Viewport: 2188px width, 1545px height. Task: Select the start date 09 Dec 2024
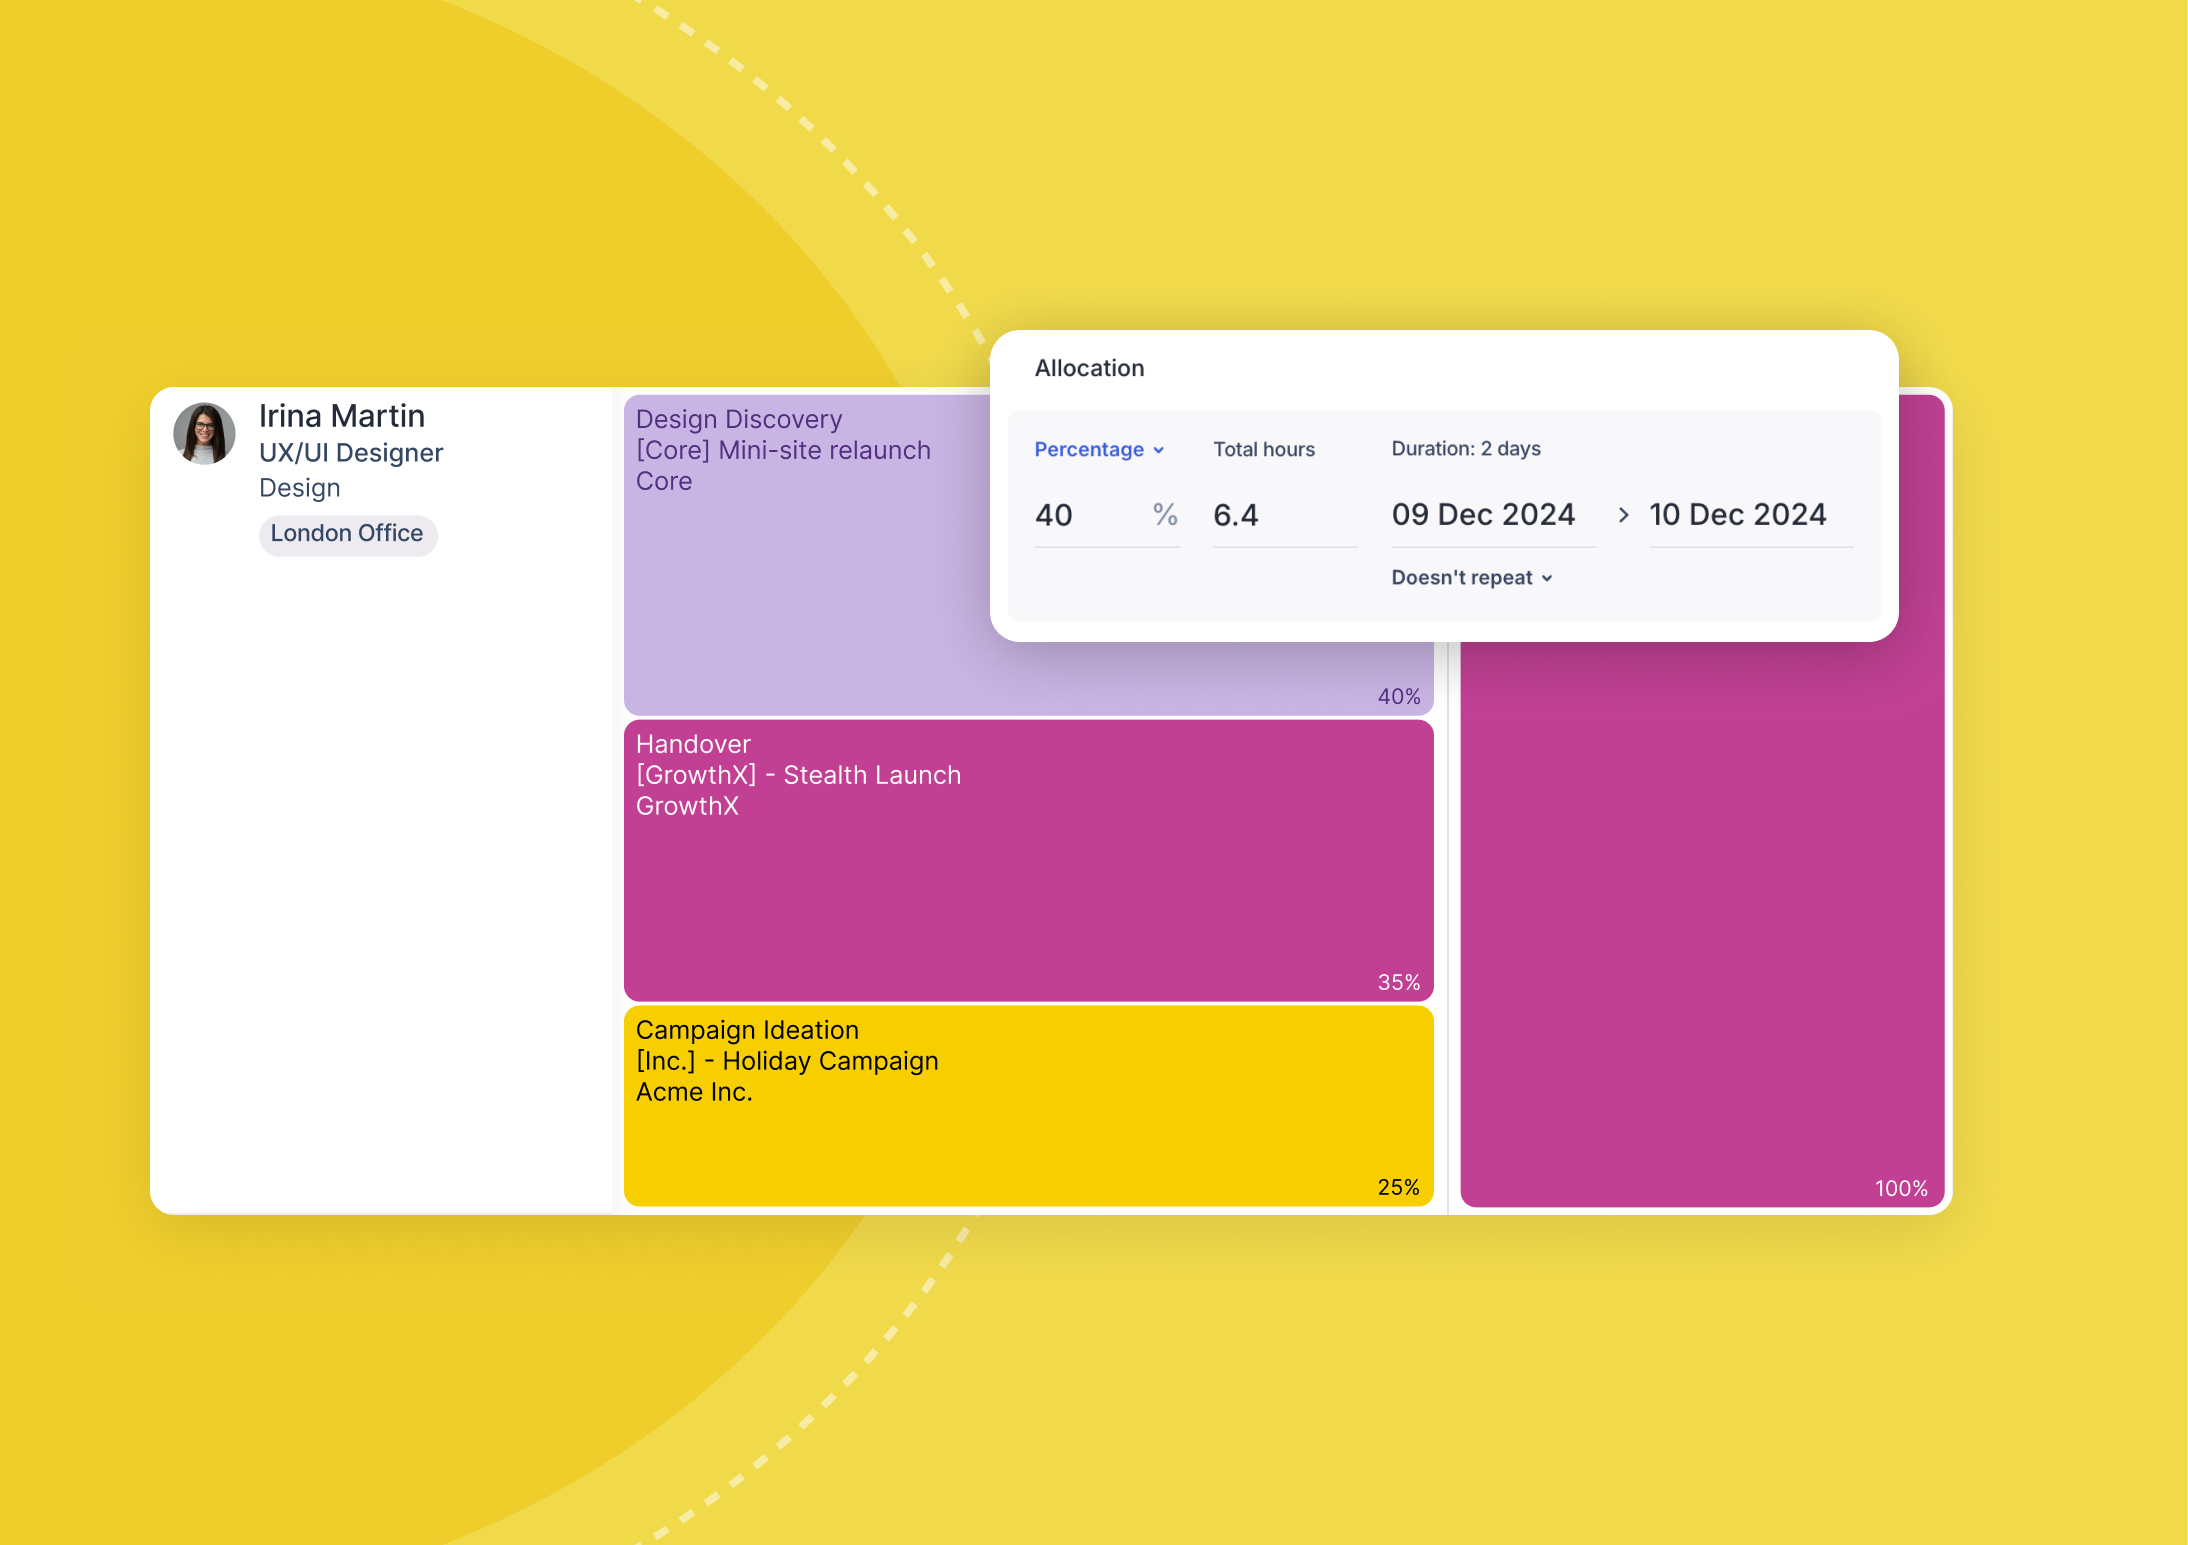click(x=1483, y=515)
